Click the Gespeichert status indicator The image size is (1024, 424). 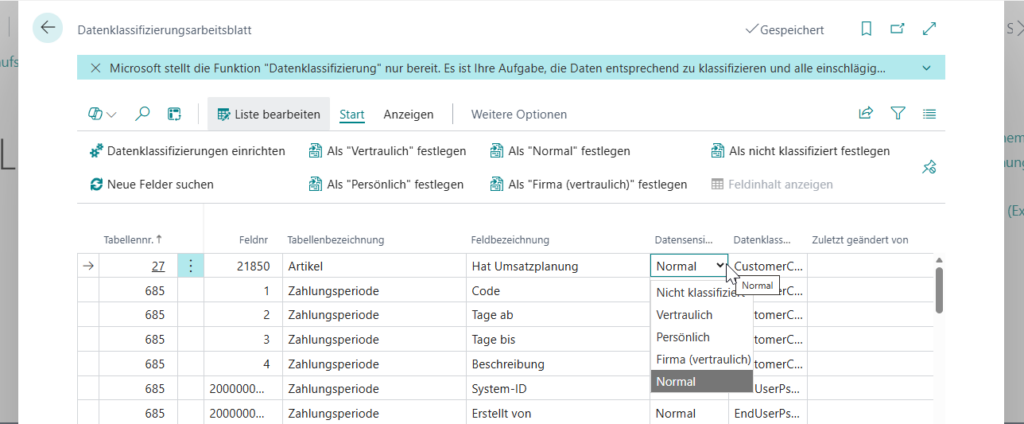(784, 29)
